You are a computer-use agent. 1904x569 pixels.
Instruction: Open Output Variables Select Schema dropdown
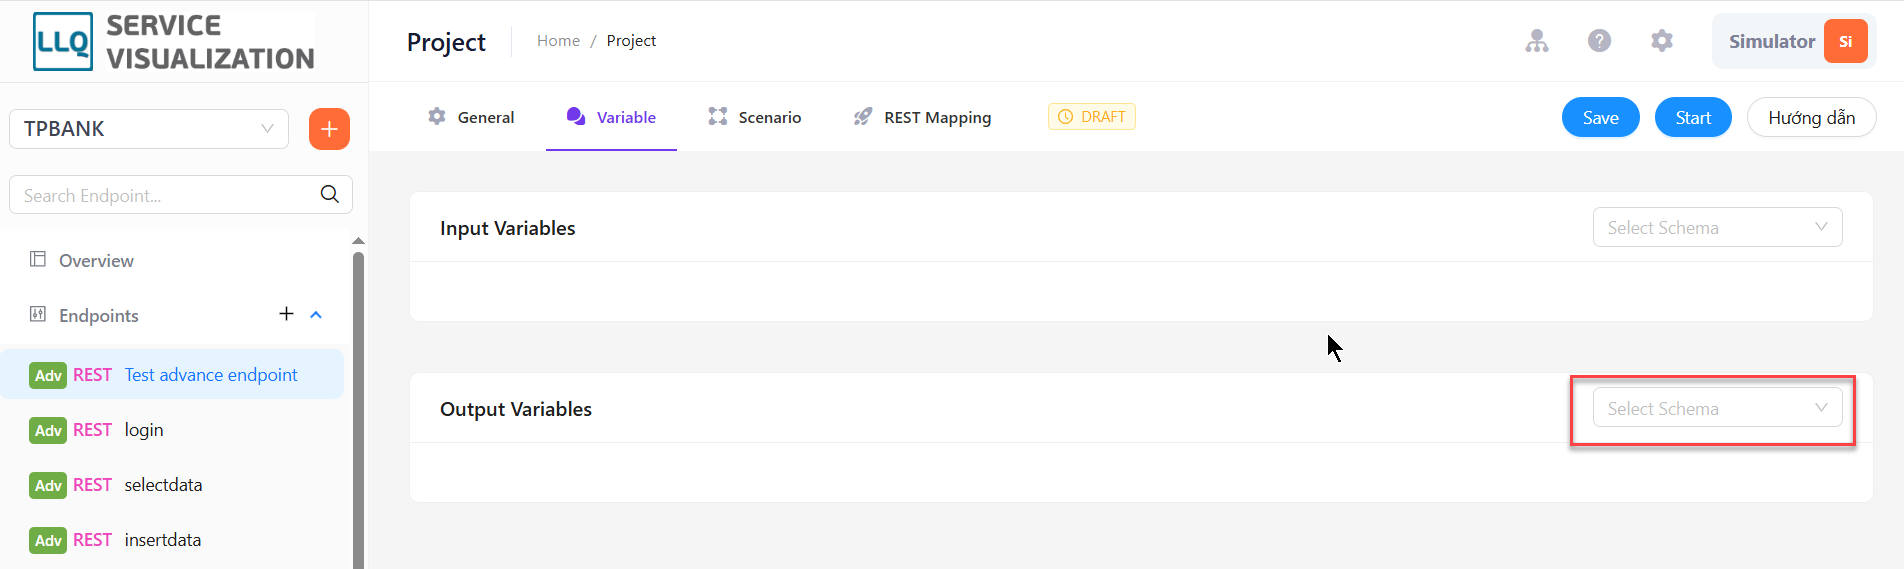(1717, 408)
